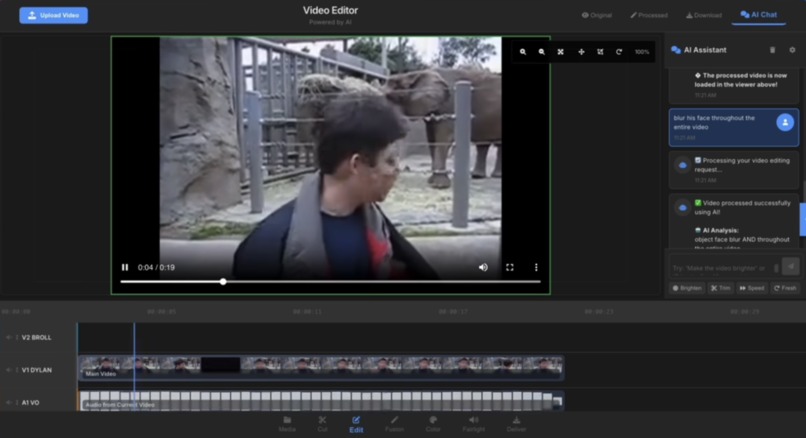The height and width of the screenshot is (438, 806).
Task: Enter fullscreen in the video player
Action: pyautogui.click(x=510, y=267)
